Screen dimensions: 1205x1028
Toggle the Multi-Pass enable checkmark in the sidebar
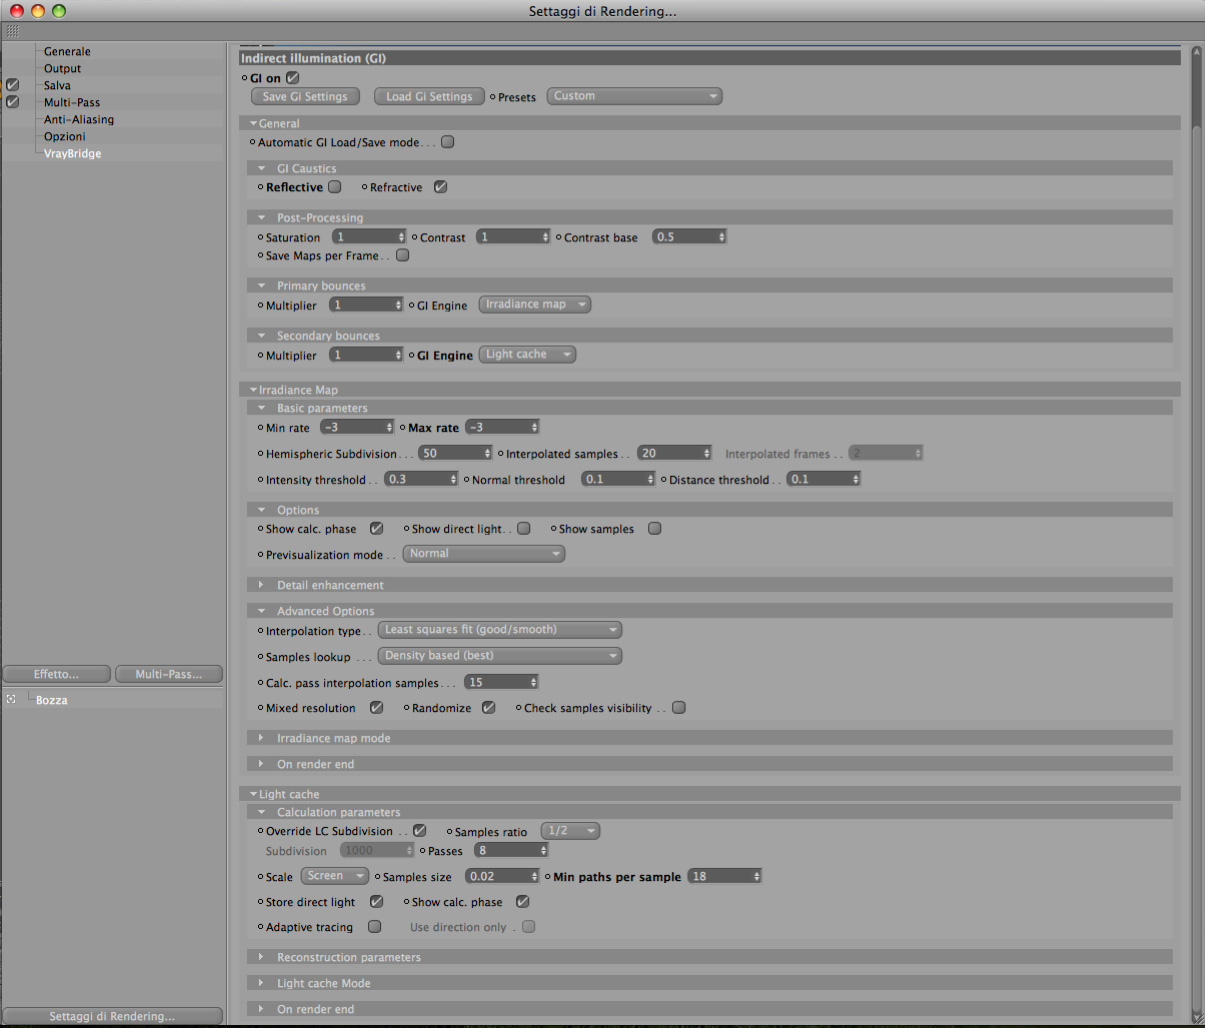tap(13, 102)
